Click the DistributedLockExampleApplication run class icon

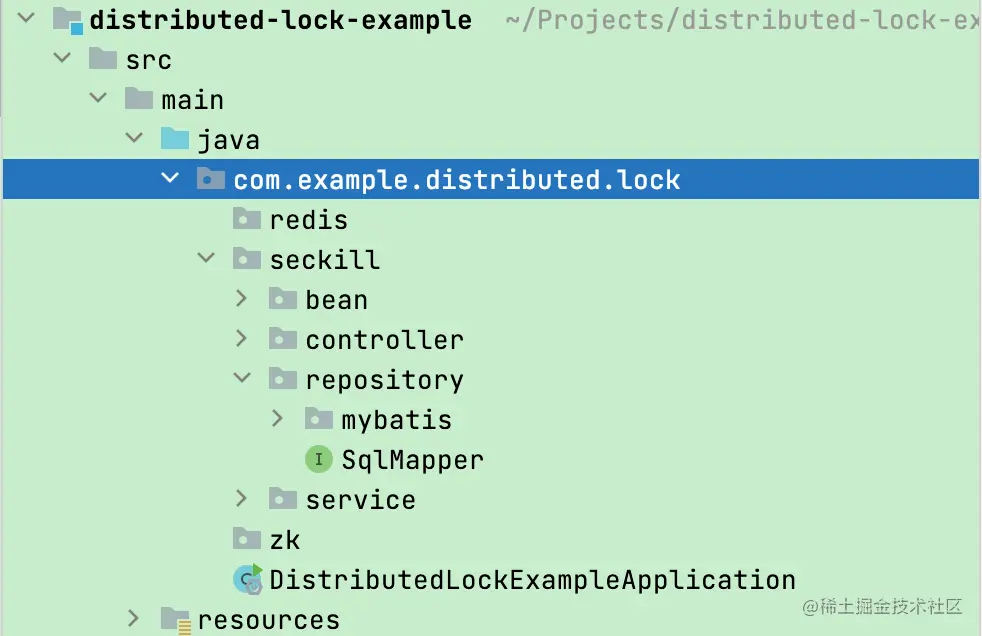(248, 579)
